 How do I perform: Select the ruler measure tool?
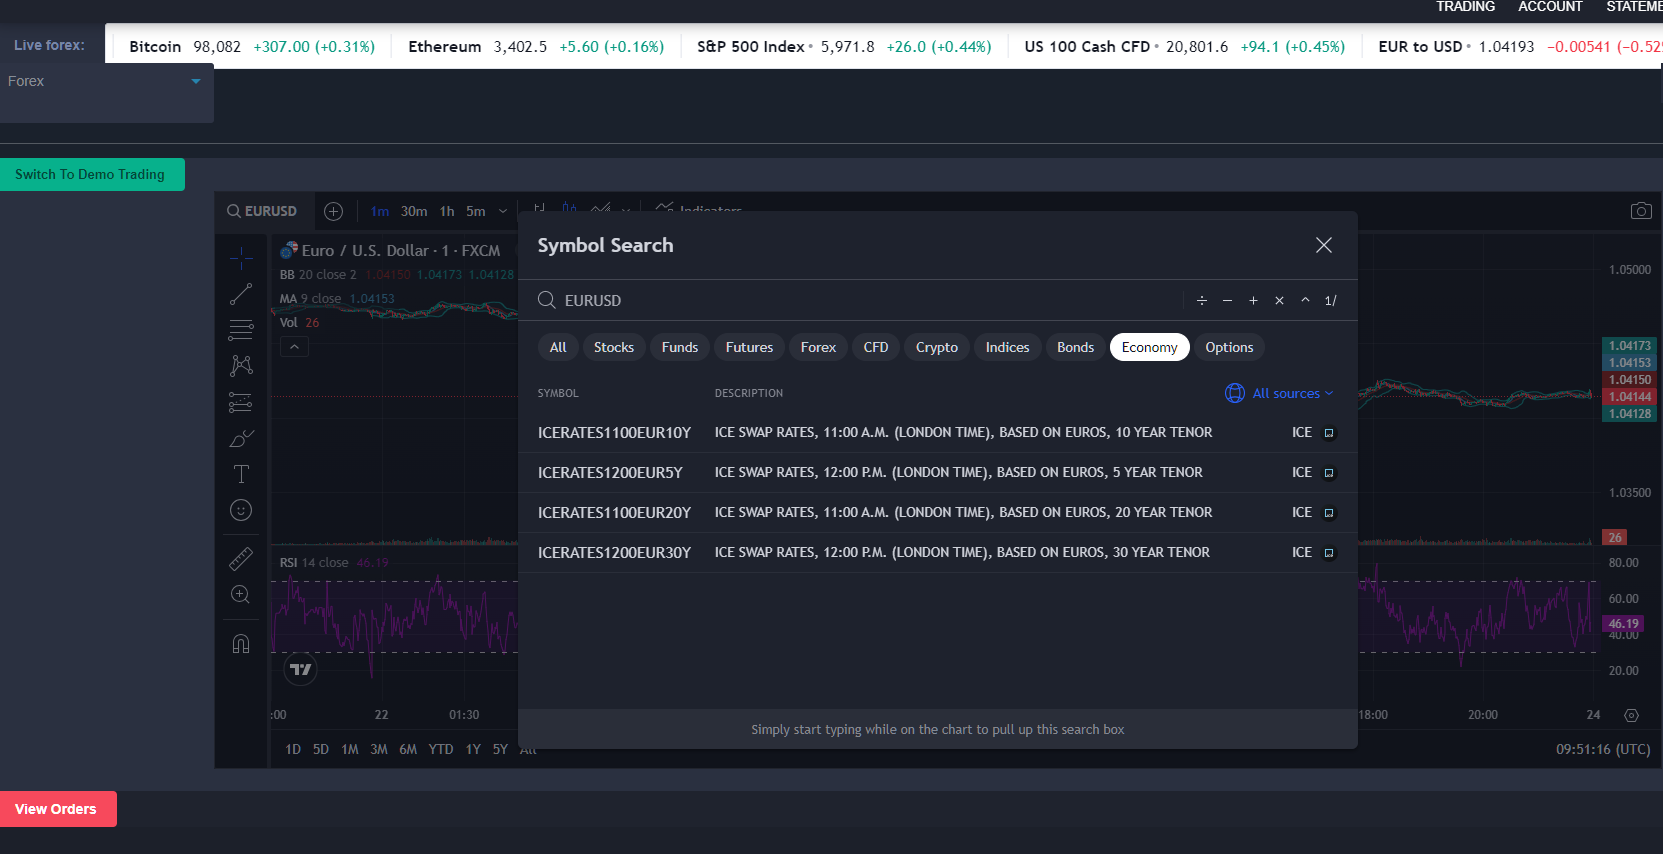tap(241, 558)
